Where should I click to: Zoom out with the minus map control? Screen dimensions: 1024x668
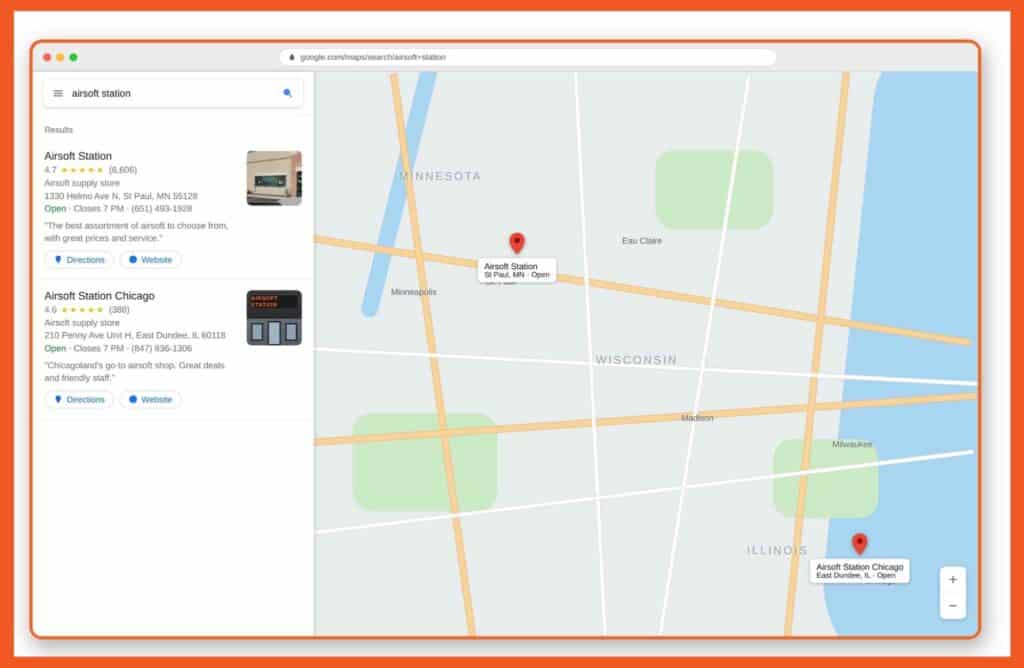[x=953, y=606]
